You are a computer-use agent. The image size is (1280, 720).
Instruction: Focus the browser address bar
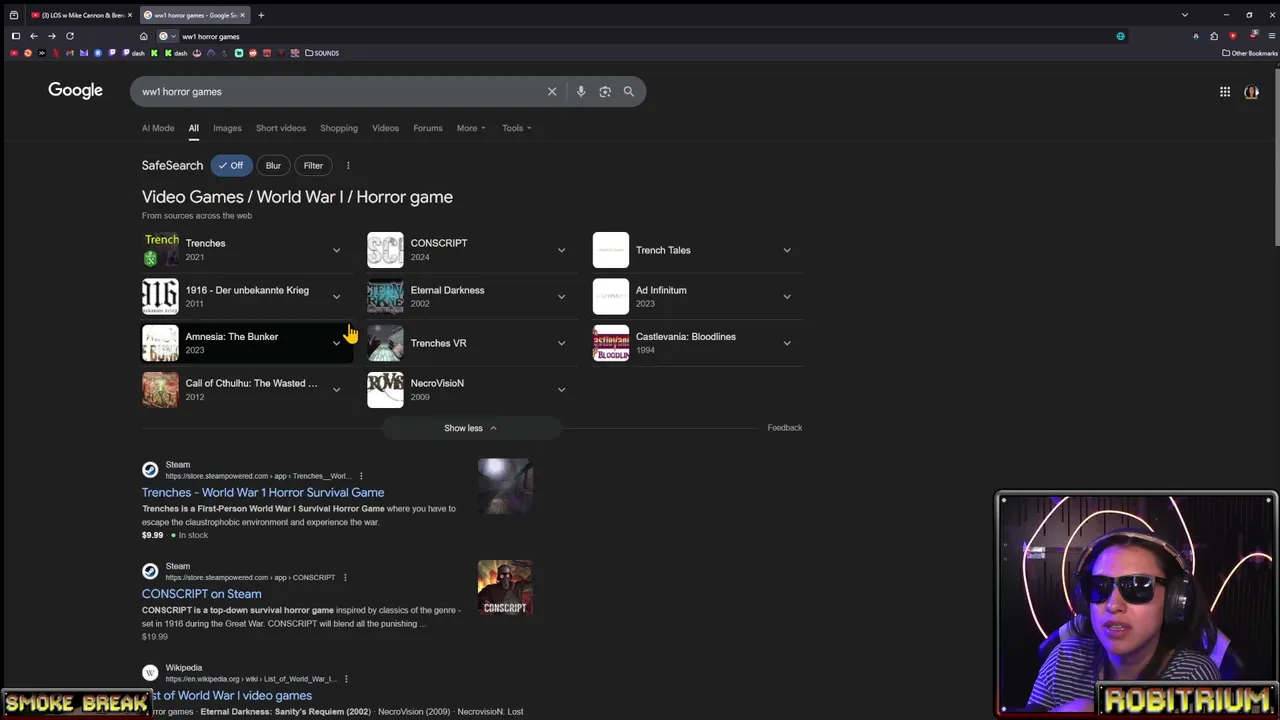click(x=640, y=36)
